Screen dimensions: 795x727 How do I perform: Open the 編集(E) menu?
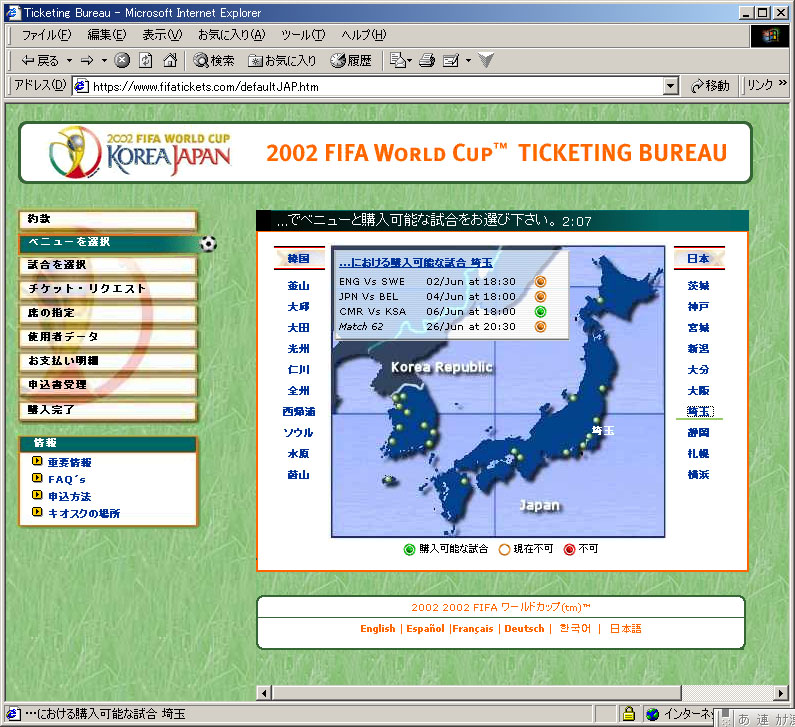coord(106,35)
